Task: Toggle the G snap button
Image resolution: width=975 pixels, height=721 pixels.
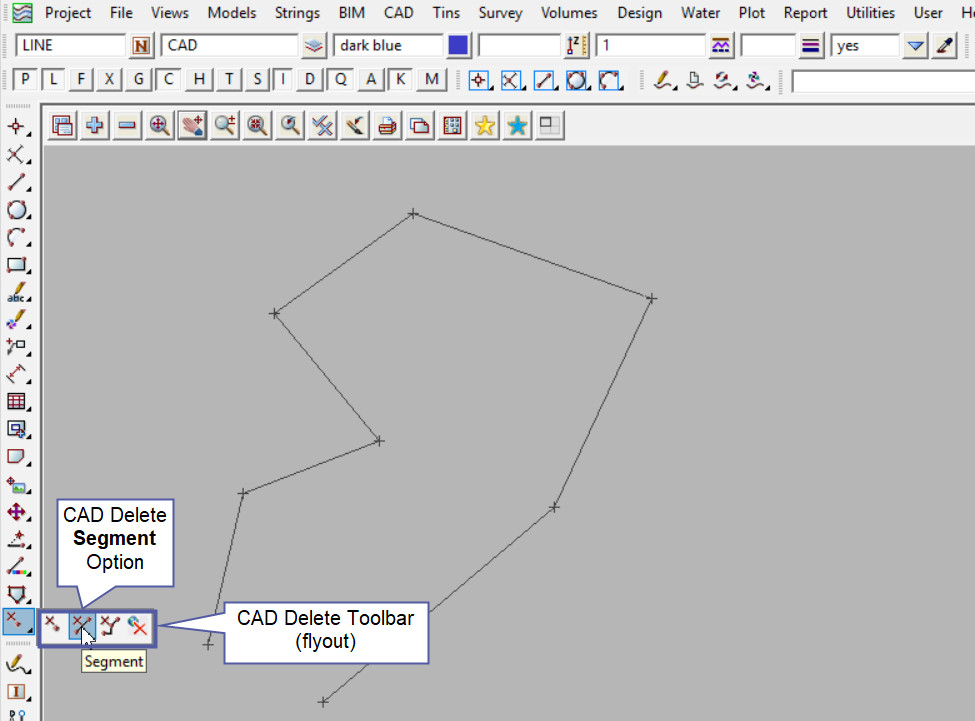Action: click(x=138, y=80)
